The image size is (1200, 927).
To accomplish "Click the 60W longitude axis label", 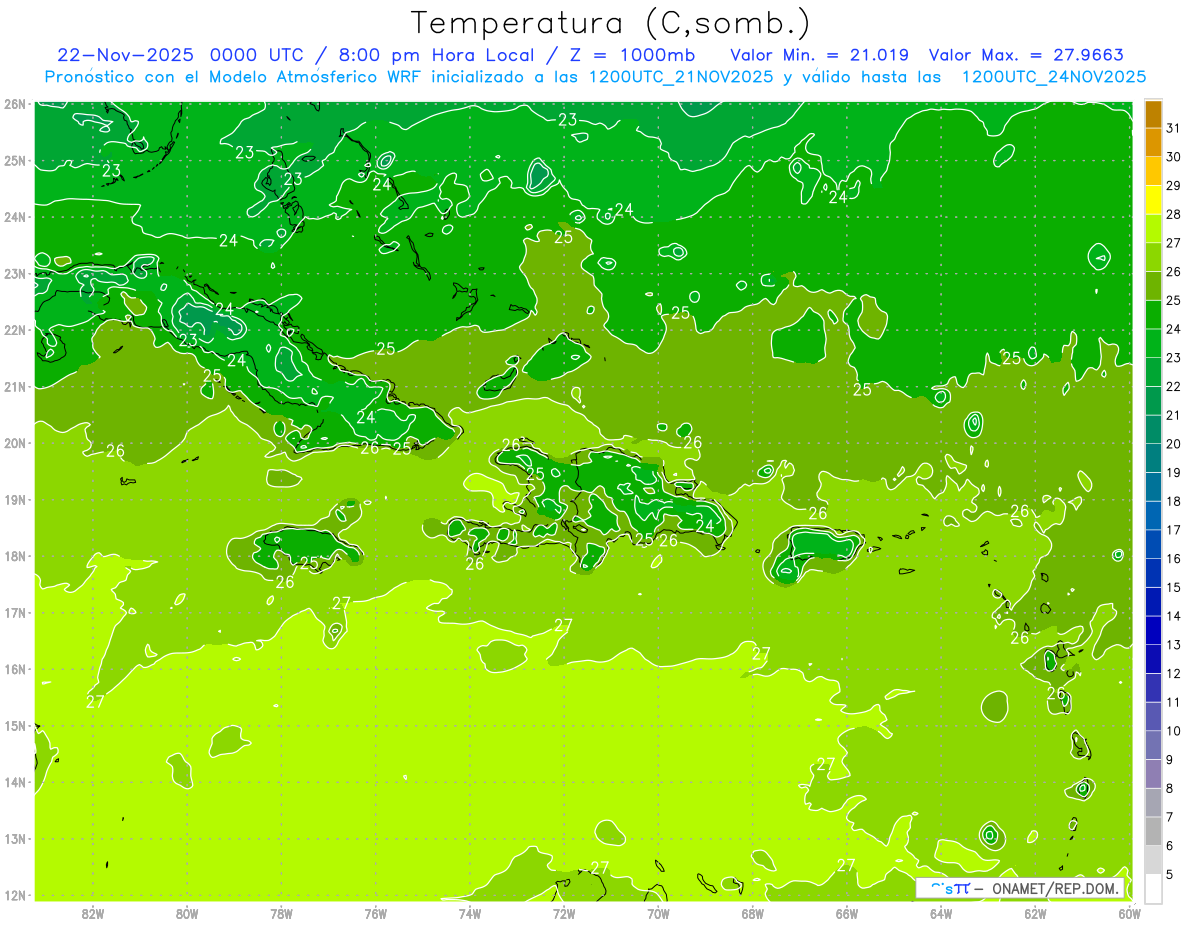I will pyautogui.click(x=1130, y=913).
